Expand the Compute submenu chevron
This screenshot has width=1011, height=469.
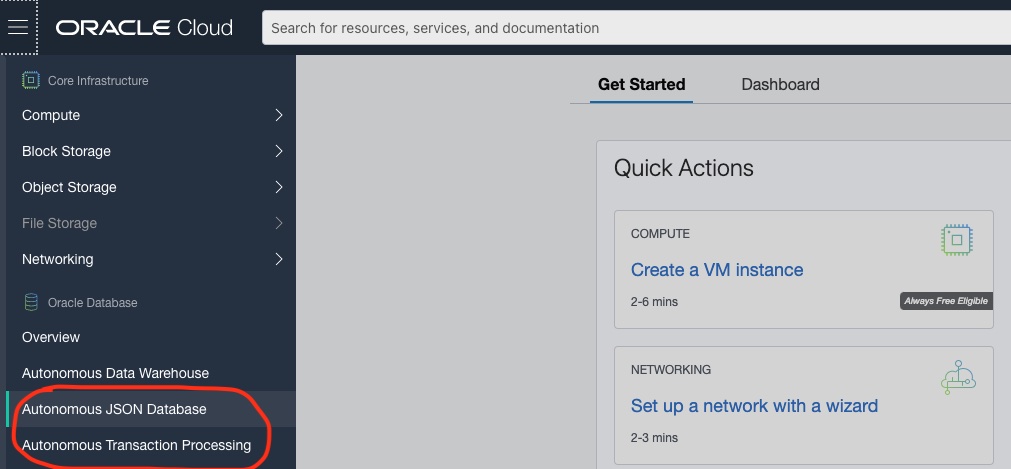(279, 115)
